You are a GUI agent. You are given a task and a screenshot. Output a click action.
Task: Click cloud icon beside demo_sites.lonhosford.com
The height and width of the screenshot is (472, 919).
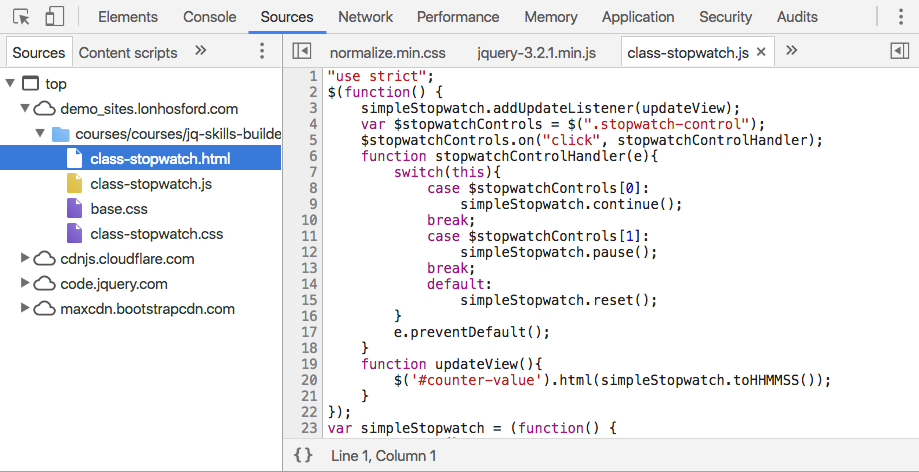45,108
